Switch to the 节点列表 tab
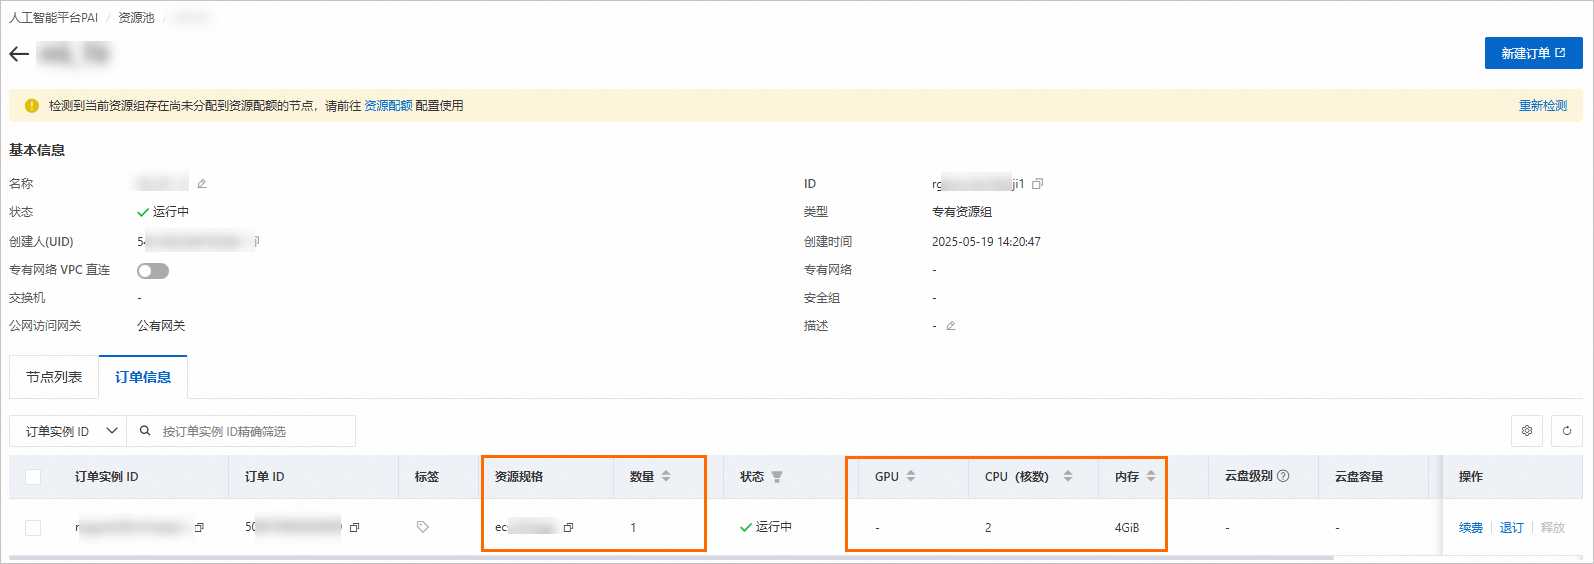Image resolution: width=1594 pixels, height=564 pixels. pyautogui.click(x=54, y=377)
